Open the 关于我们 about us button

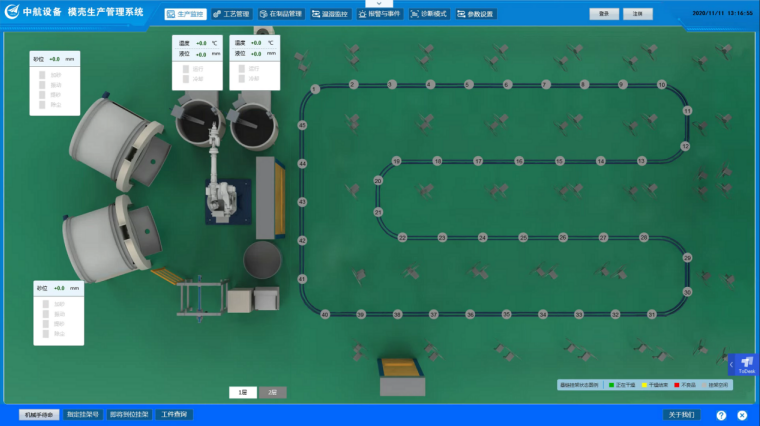point(681,415)
